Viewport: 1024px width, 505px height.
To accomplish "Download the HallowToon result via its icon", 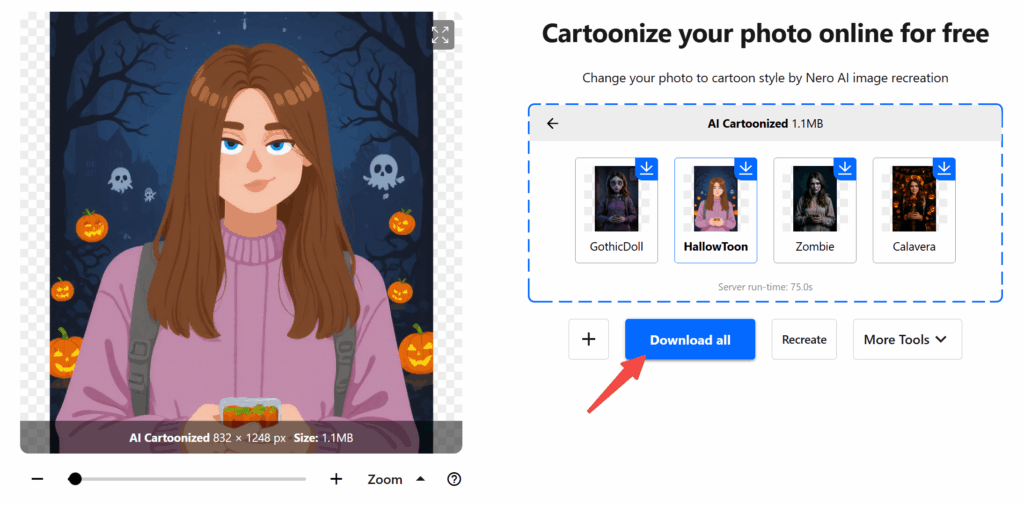I will pos(745,168).
